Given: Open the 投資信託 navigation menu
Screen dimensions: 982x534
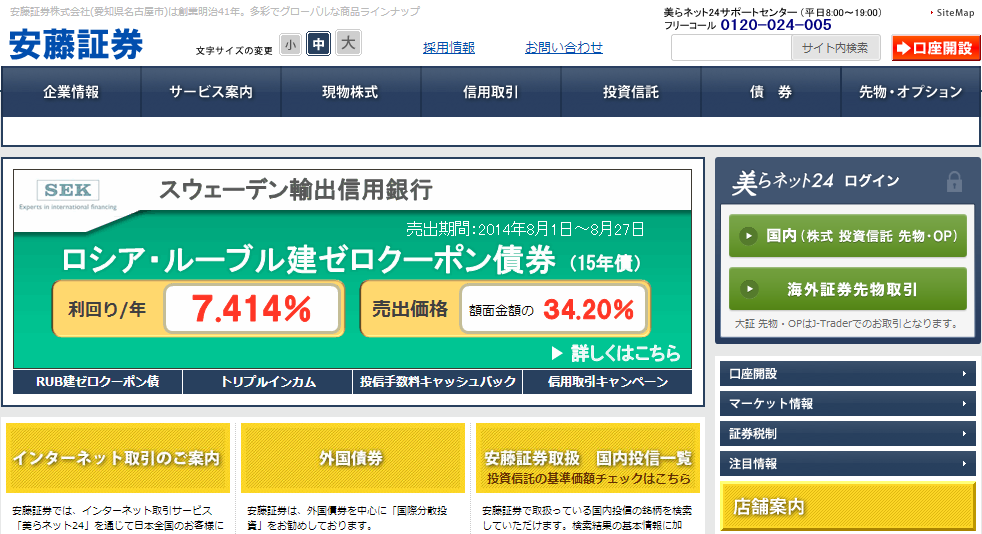Looking at the screenshot, I should coord(630,92).
